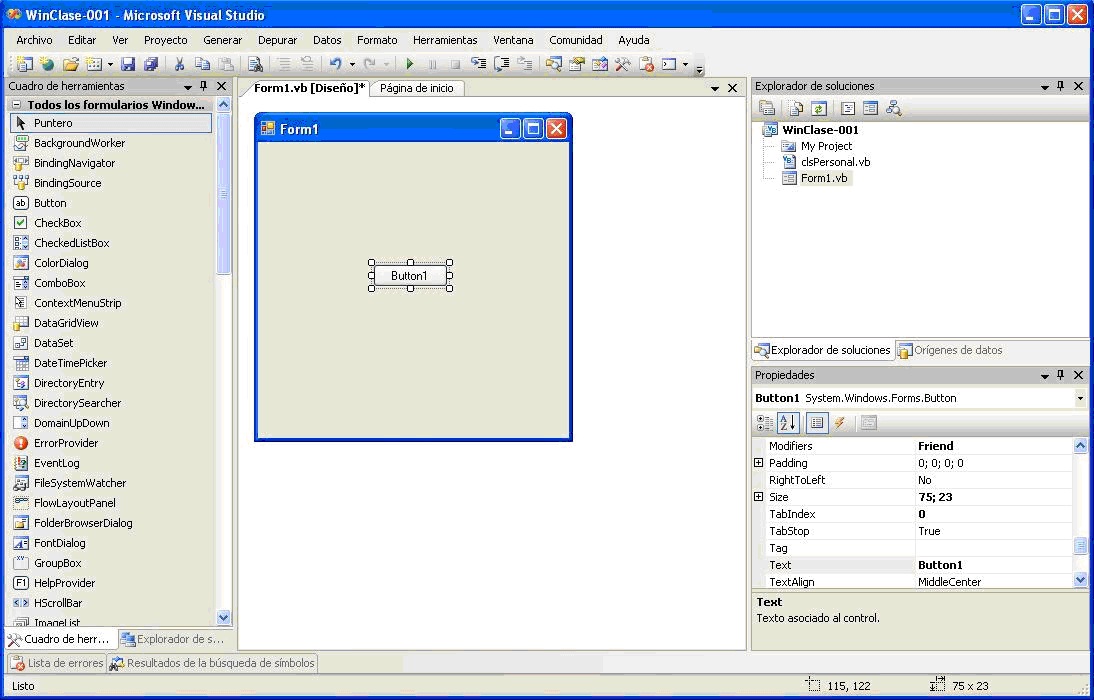Image resolution: width=1094 pixels, height=700 pixels.
Task: Toggle auto-hide on the Propiedades panel
Action: (1061, 374)
